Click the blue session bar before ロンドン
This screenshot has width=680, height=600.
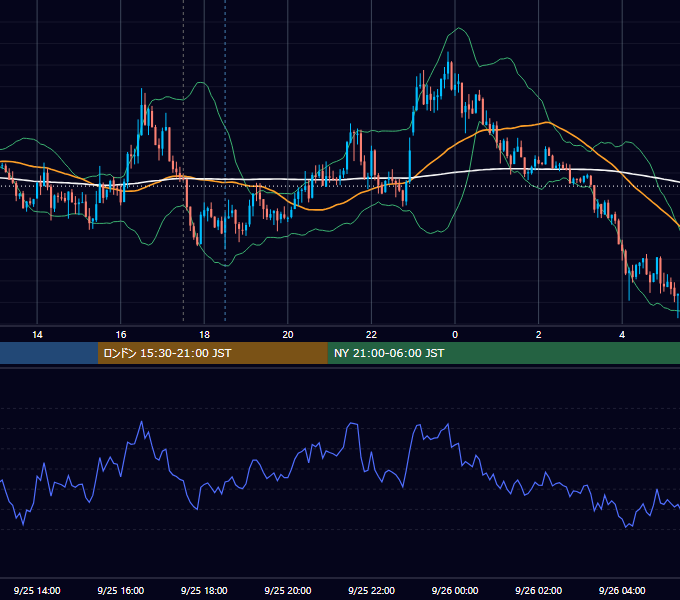click(x=49, y=353)
